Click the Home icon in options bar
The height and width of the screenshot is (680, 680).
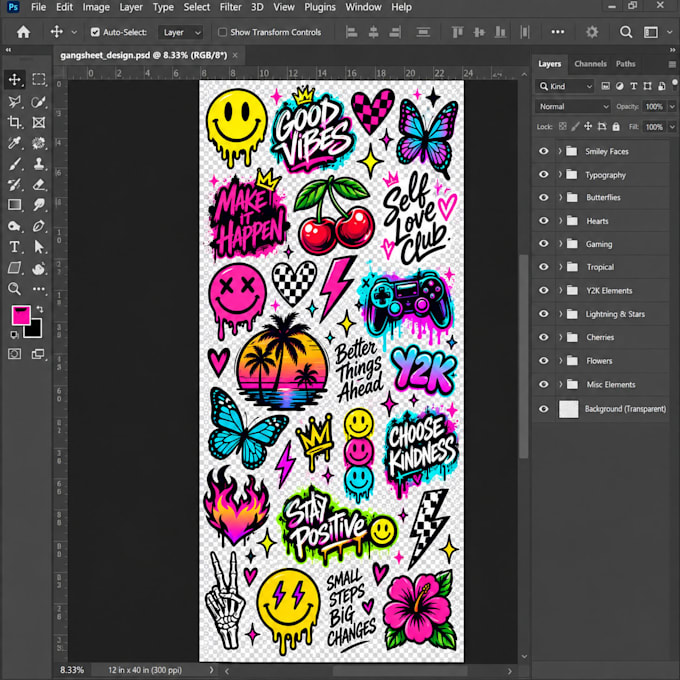click(x=23, y=32)
